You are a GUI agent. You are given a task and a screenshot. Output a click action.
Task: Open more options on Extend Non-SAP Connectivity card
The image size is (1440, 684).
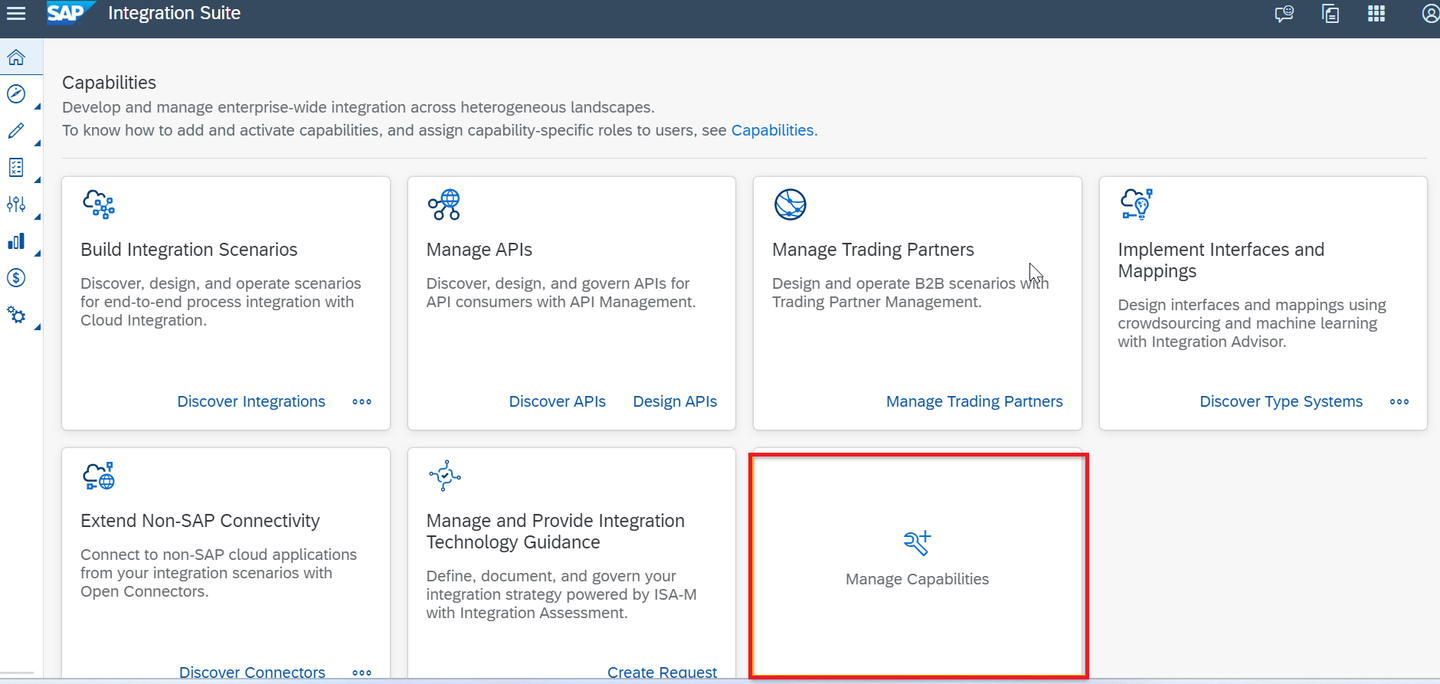pyautogui.click(x=362, y=673)
